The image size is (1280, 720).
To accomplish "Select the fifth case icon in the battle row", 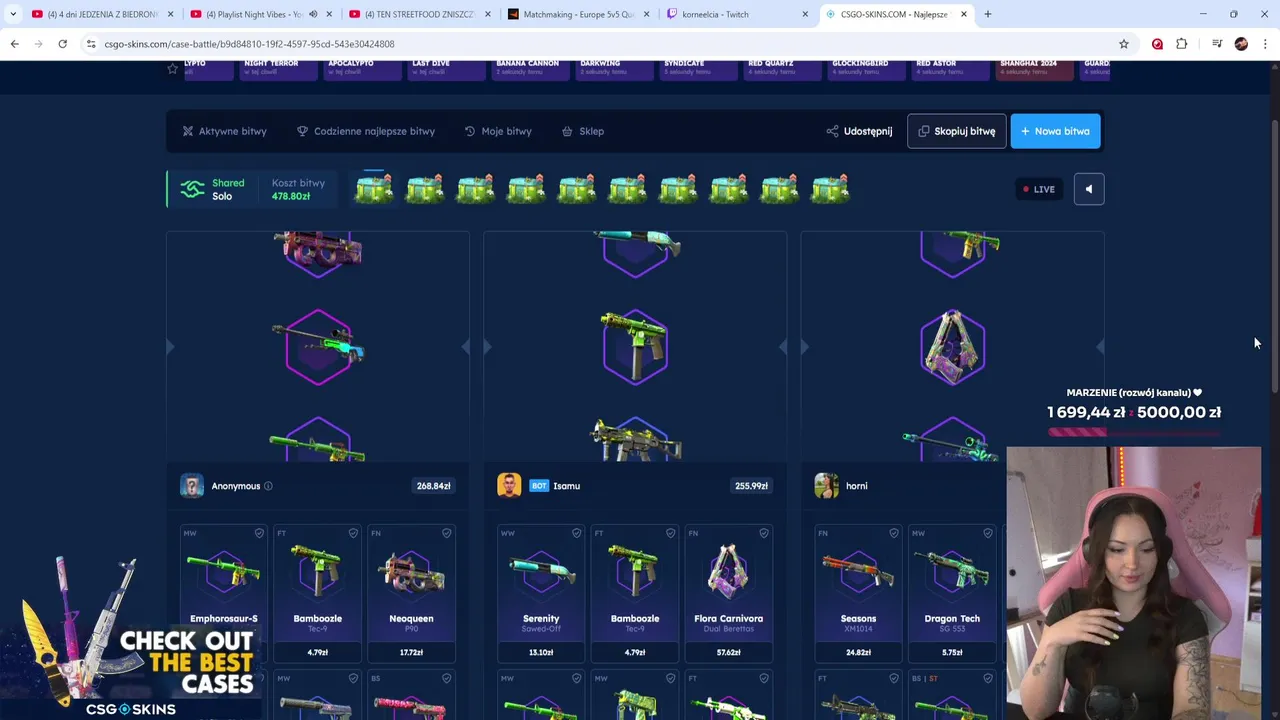I will click(x=577, y=188).
